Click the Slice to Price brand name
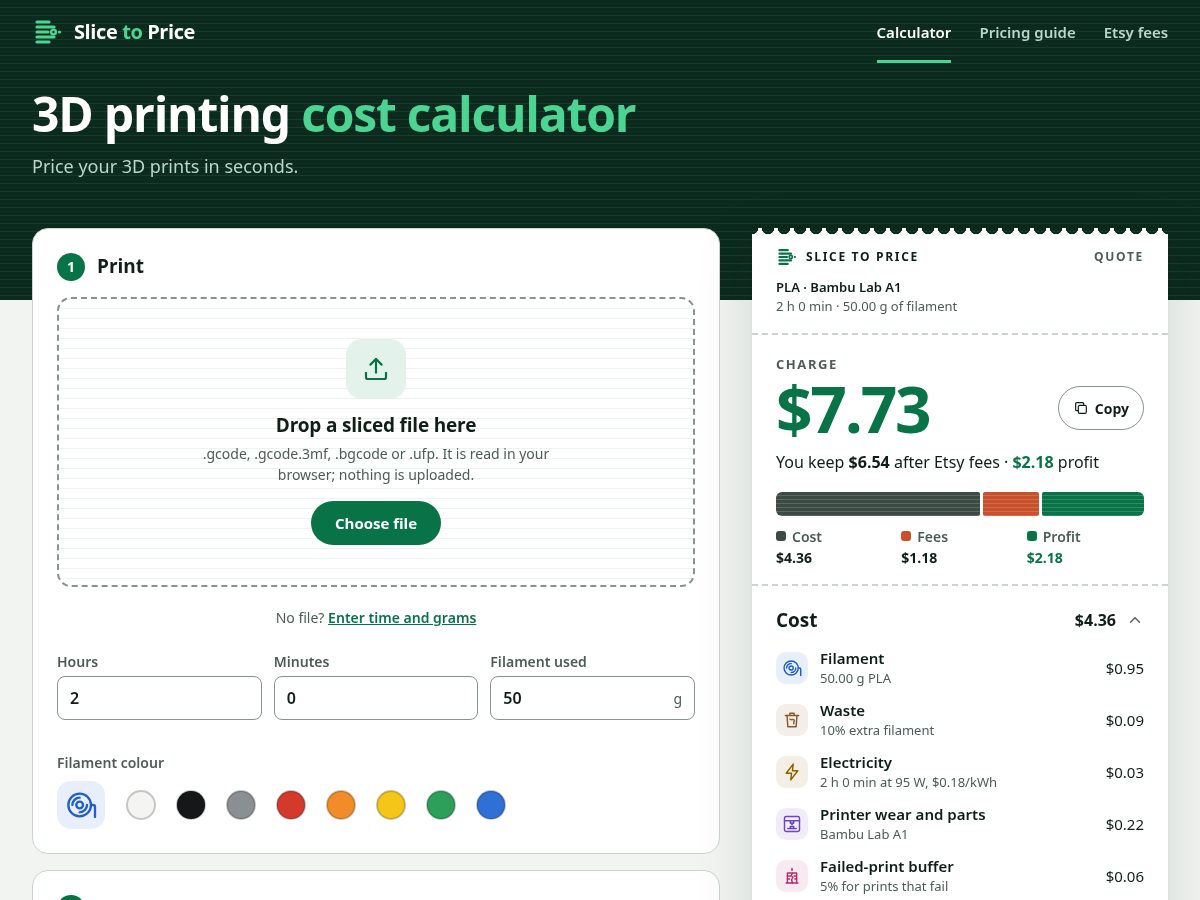The width and height of the screenshot is (1200, 900). click(x=134, y=32)
